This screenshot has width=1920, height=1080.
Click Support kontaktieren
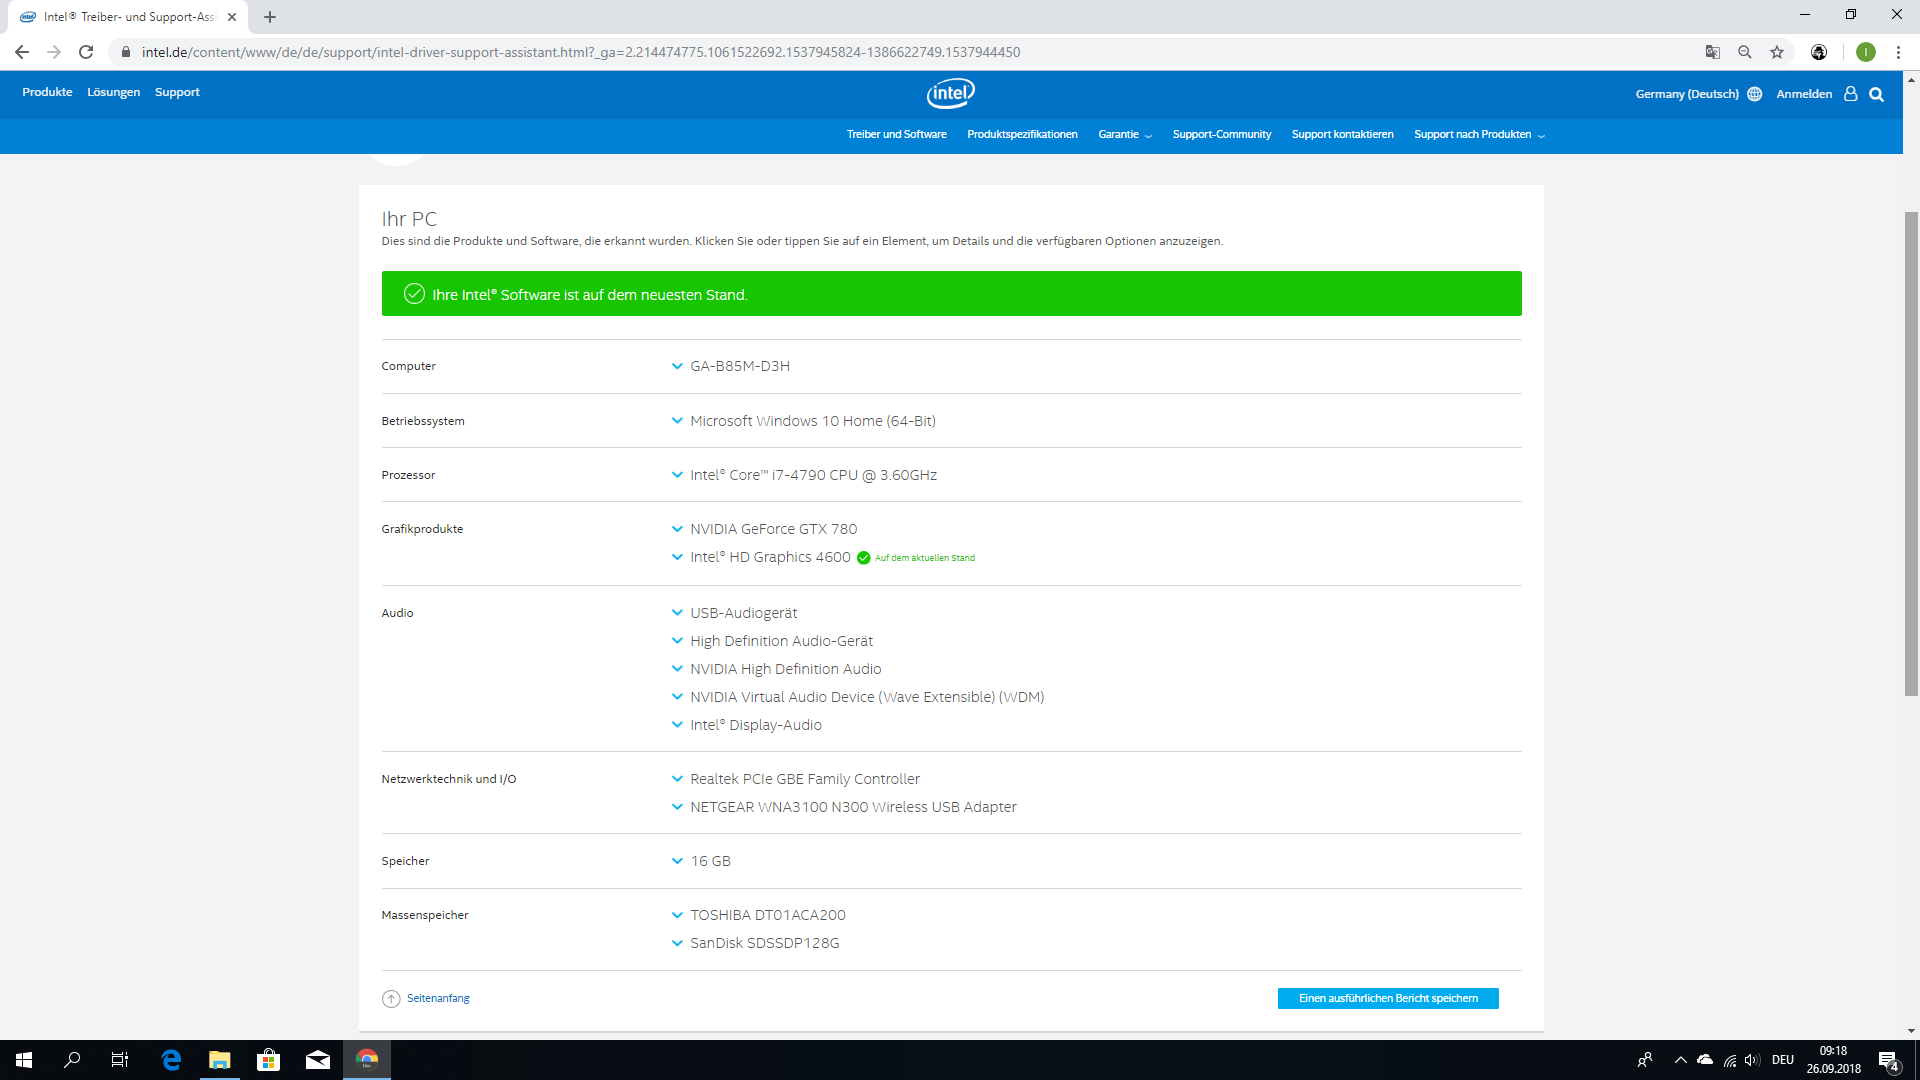pos(1342,134)
